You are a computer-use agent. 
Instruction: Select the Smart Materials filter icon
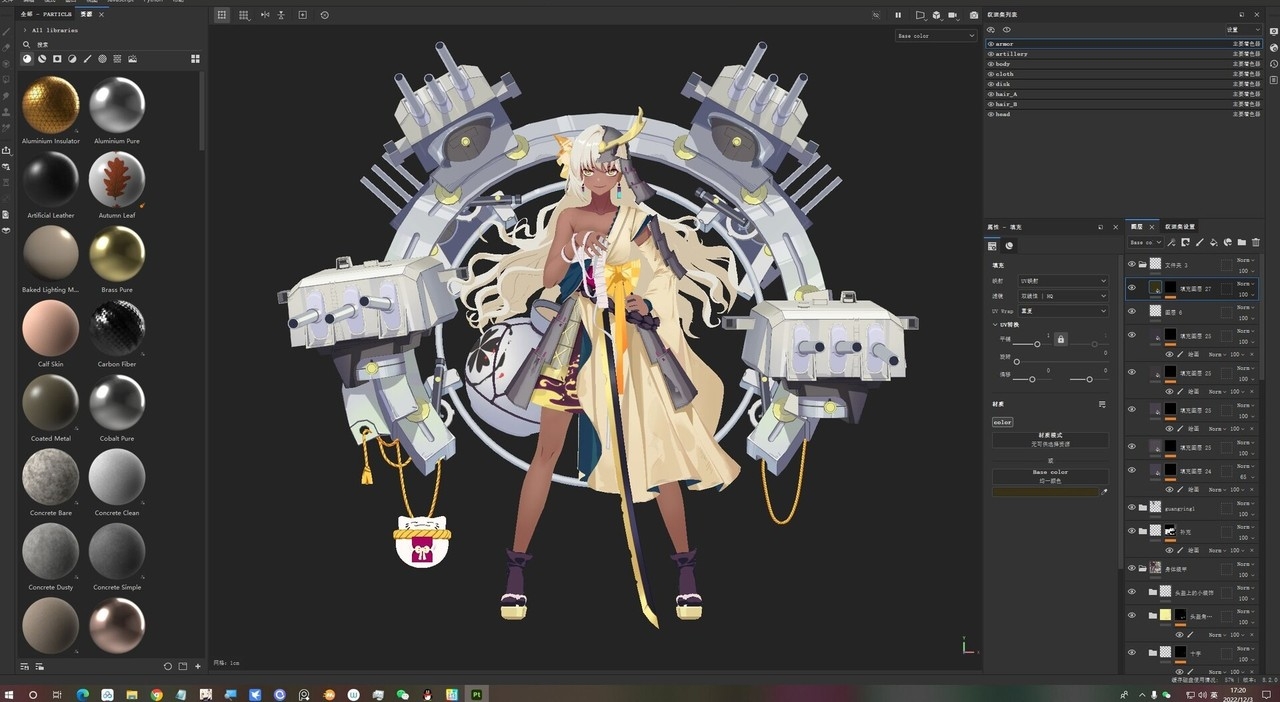pyautogui.click(x=42, y=59)
